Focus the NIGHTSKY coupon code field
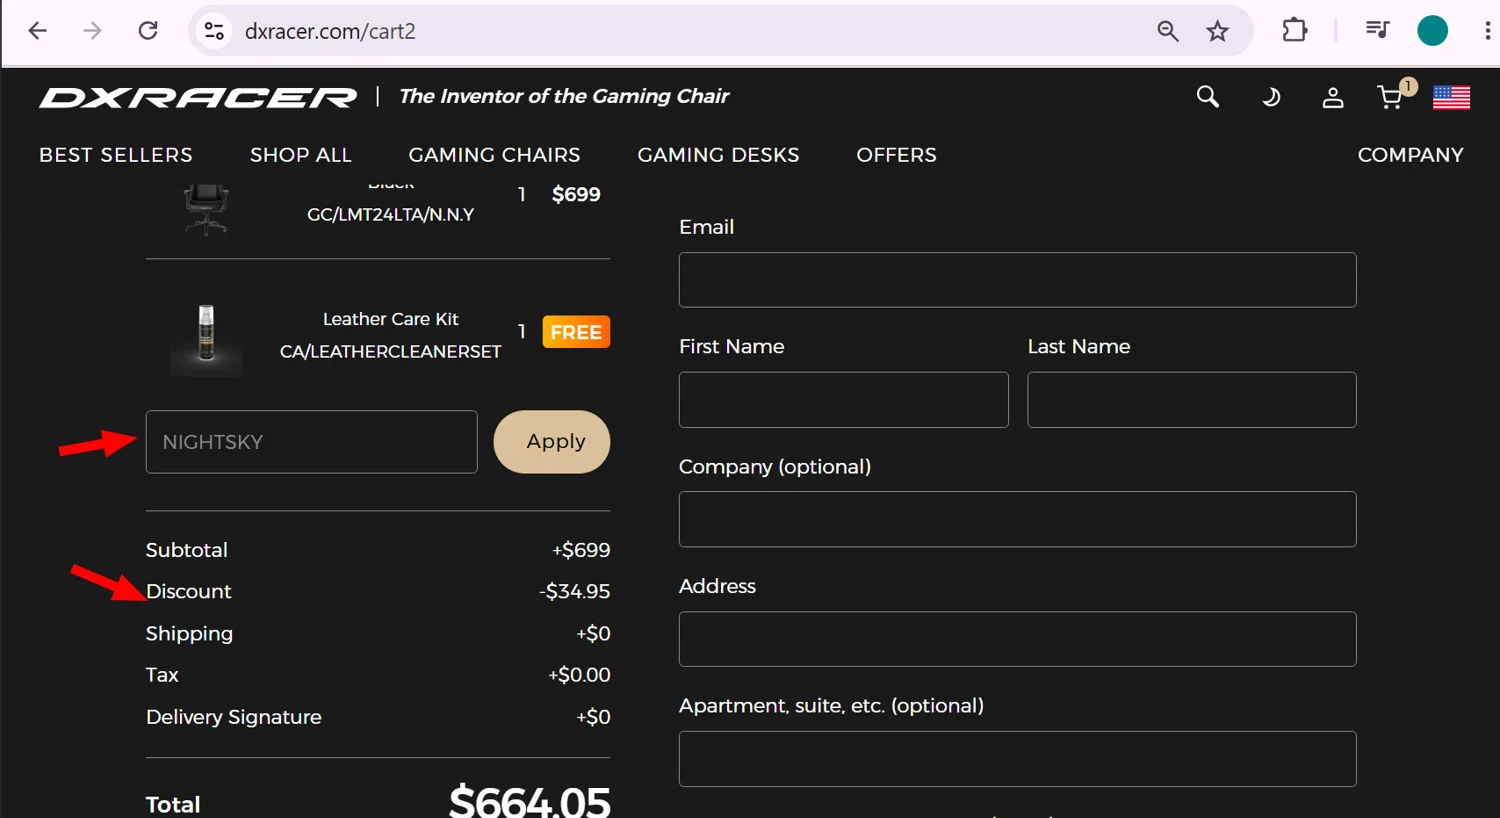 (x=311, y=442)
